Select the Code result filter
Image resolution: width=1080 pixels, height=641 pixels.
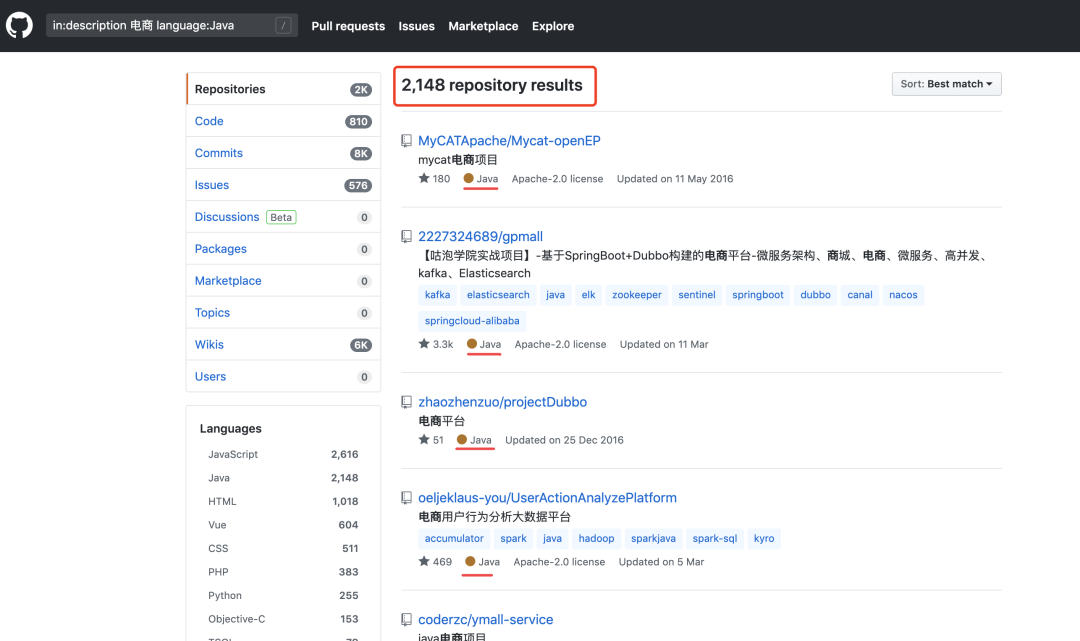(x=283, y=121)
